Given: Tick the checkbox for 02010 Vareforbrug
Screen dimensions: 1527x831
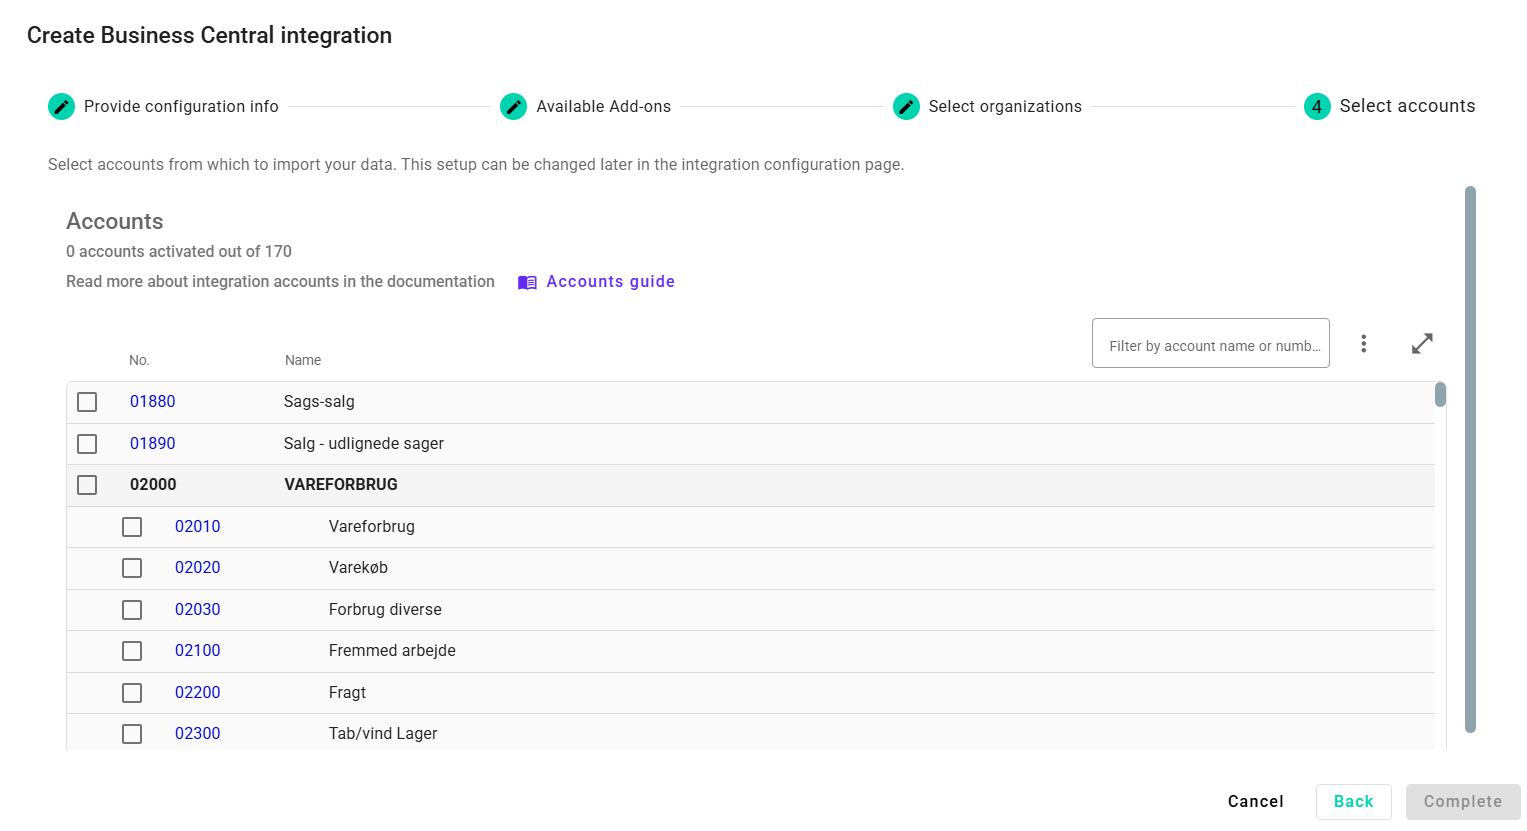Looking at the screenshot, I should point(132,526).
